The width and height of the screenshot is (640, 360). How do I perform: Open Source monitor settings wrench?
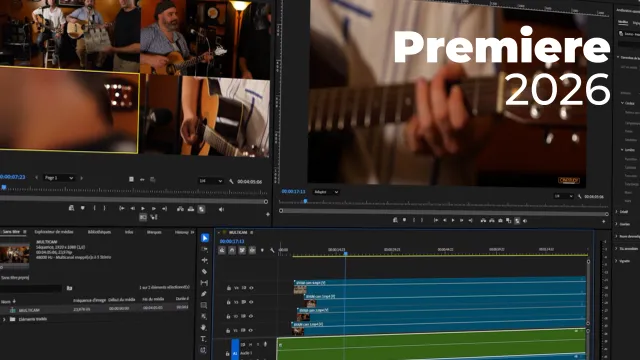(231, 181)
